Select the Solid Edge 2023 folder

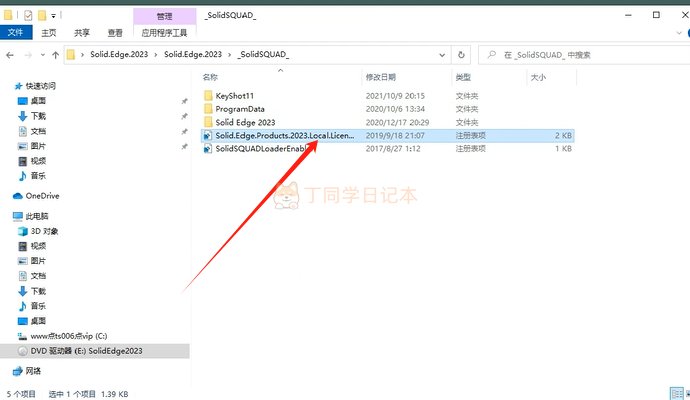click(245, 122)
